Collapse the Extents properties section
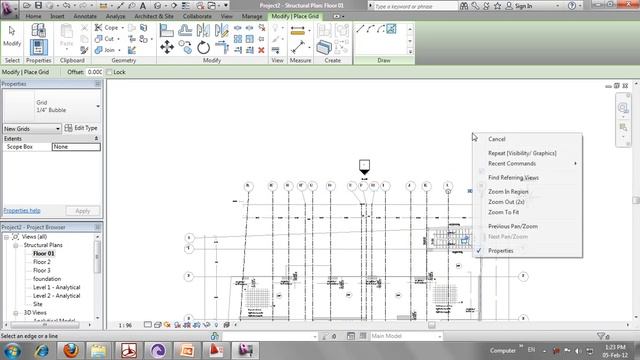The image size is (640, 360). pos(96,139)
